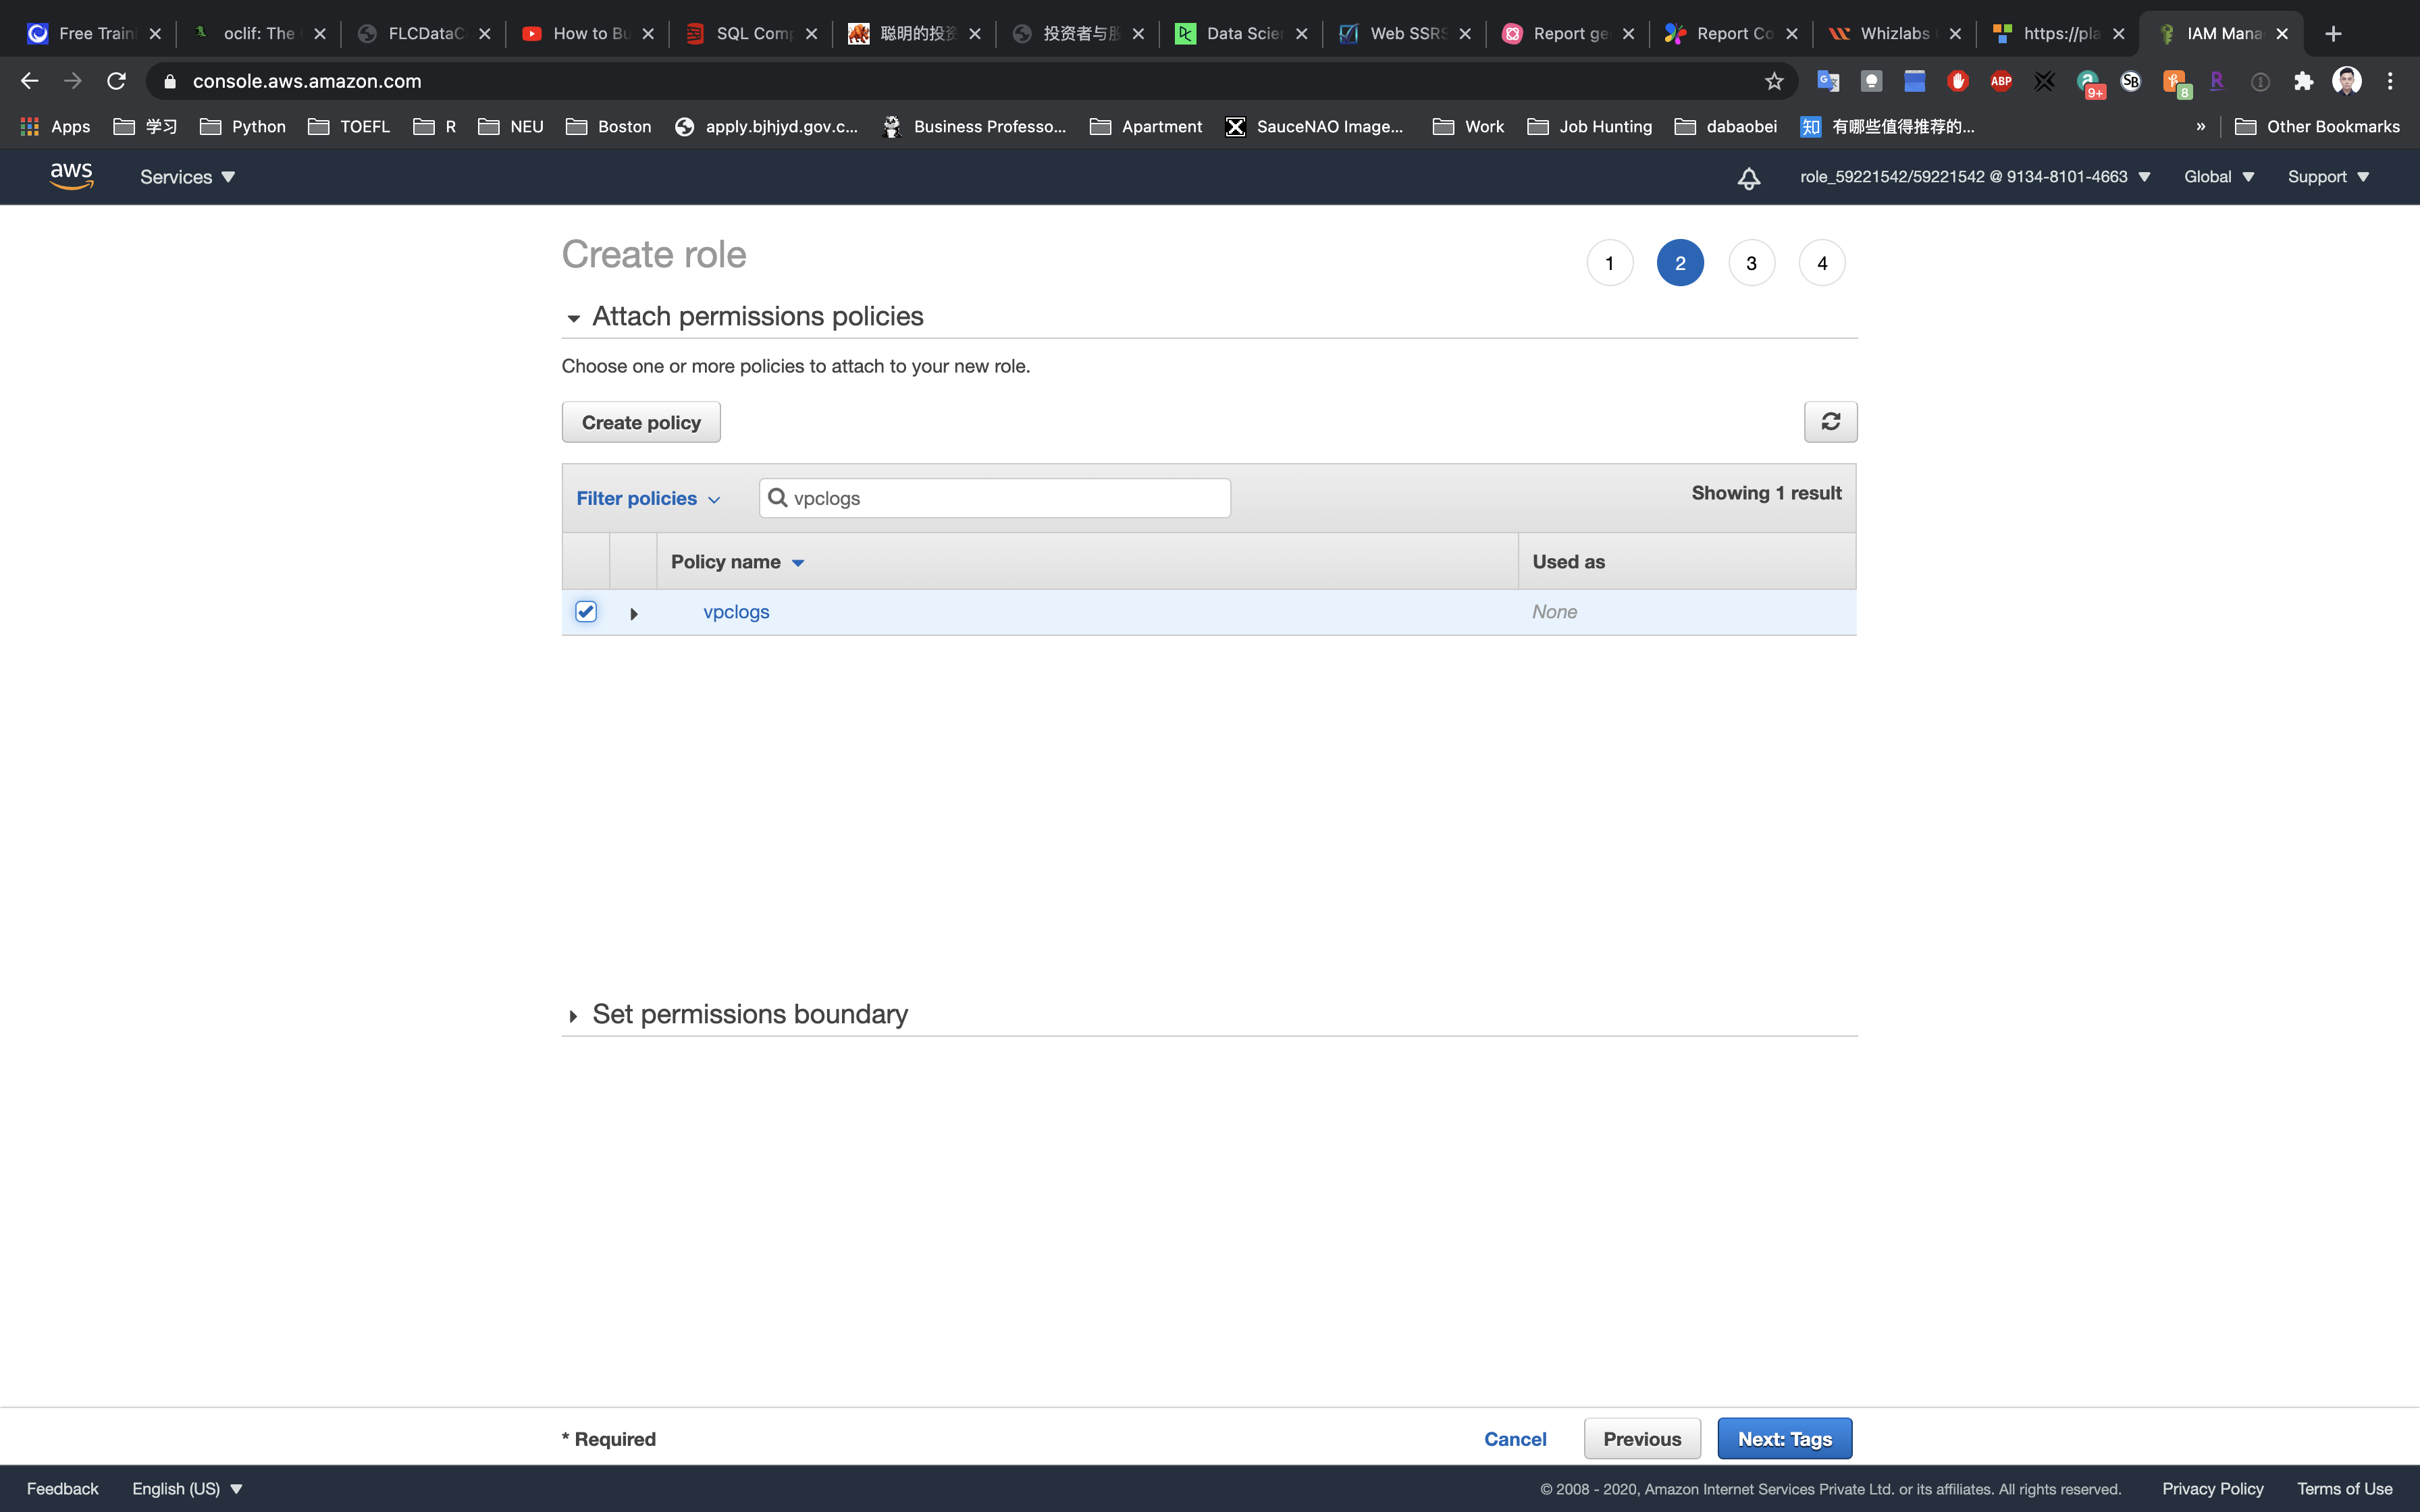Refresh the policy list icon

click(x=1830, y=422)
